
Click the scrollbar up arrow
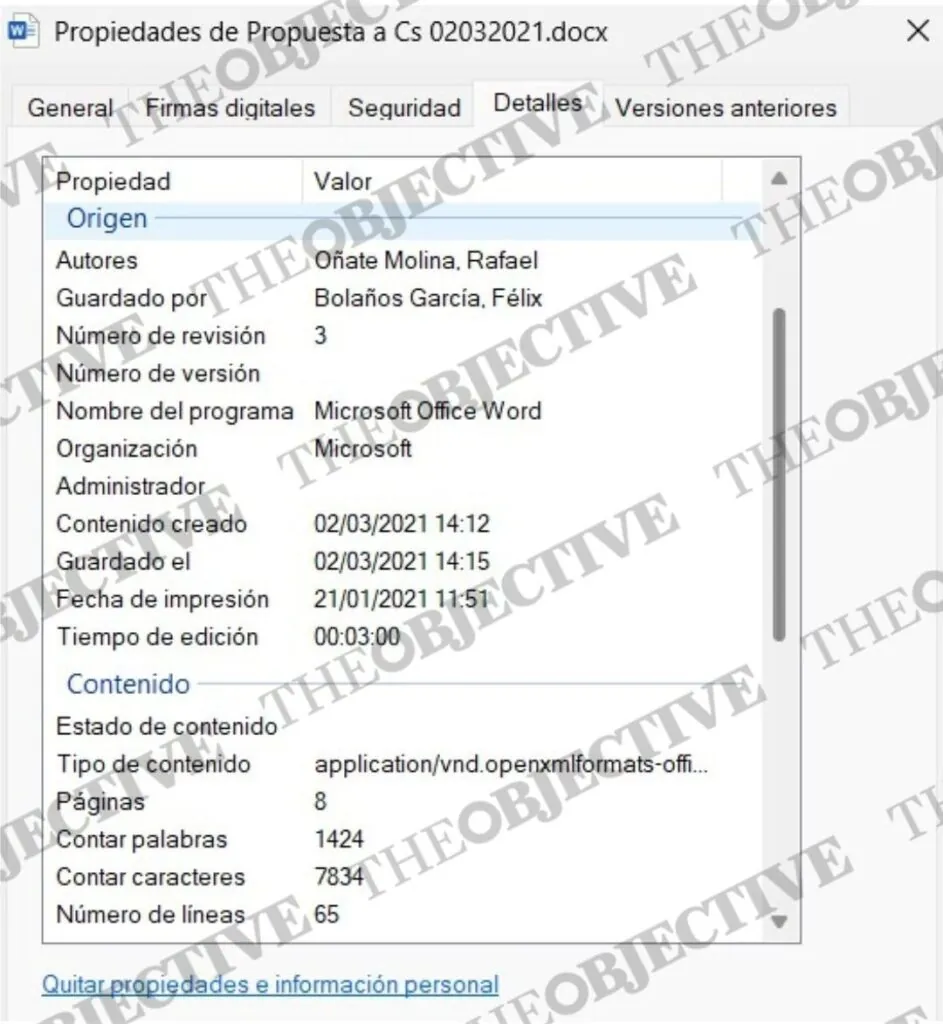coord(779,180)
